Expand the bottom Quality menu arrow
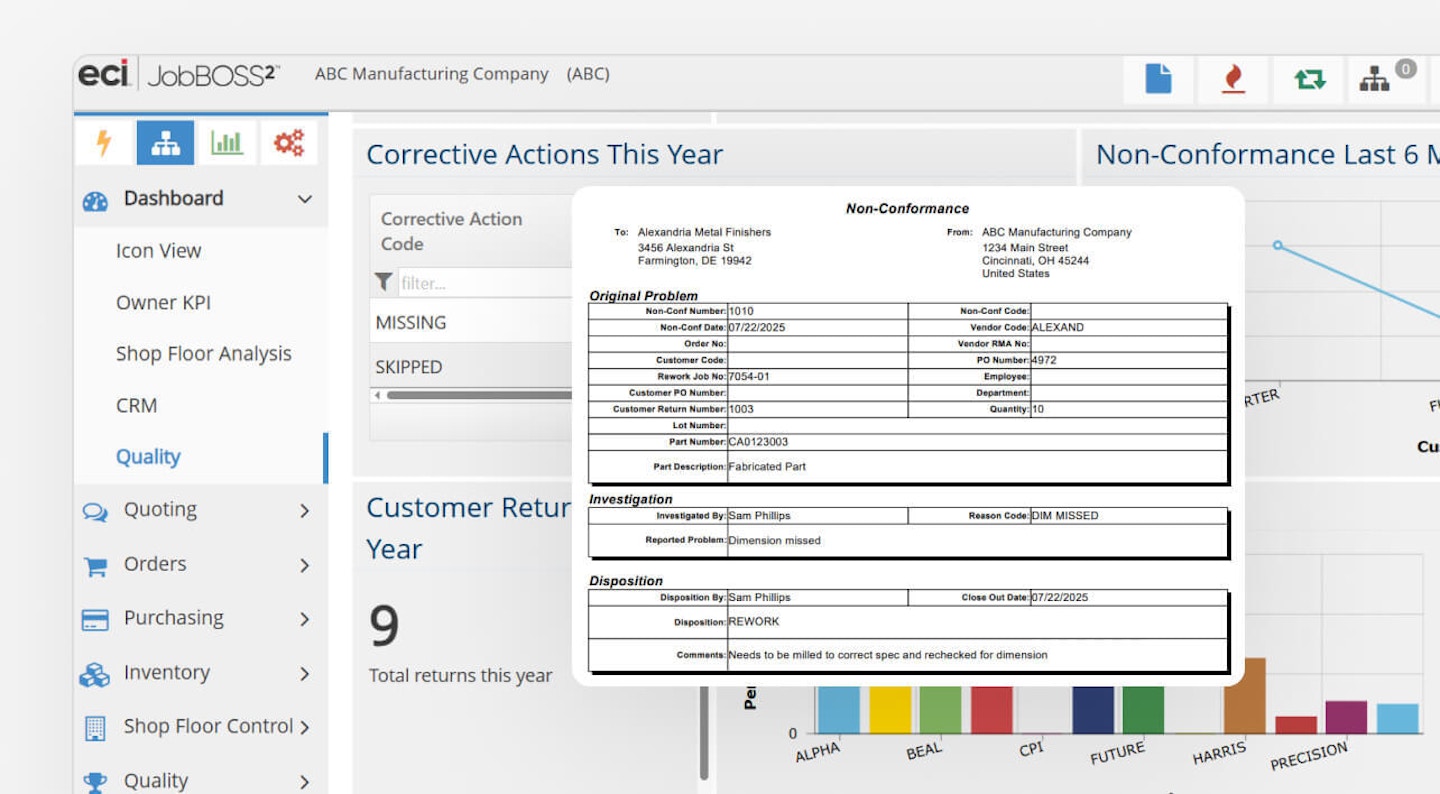This screenshot has width=1440, height=794. (305, 782)
